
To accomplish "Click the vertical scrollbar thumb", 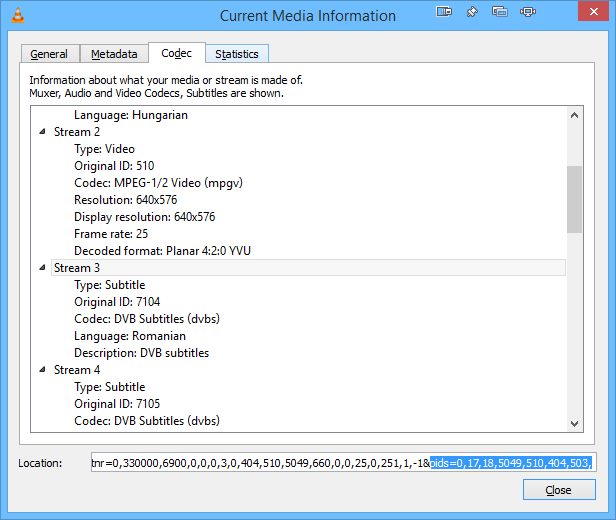I will coord(574,198).
